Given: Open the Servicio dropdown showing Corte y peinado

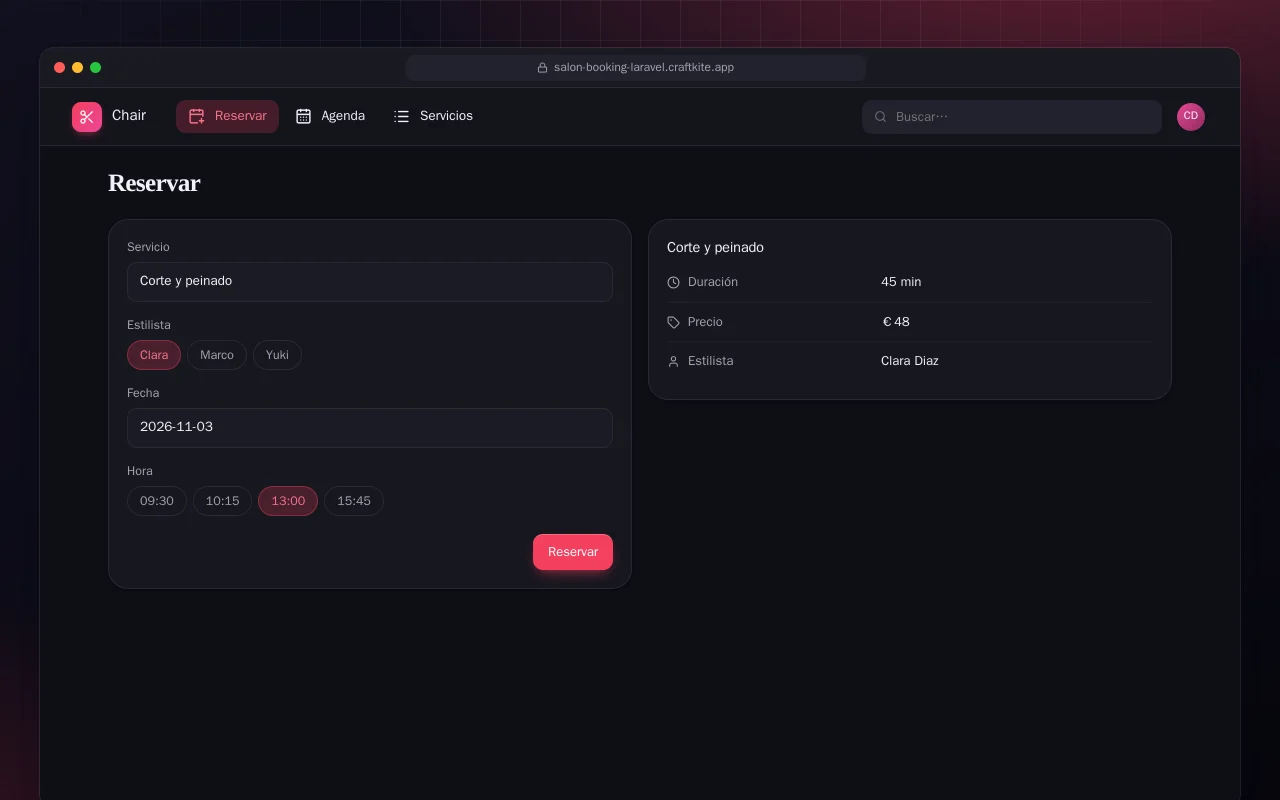Looking at the screenshot, I should pyautogui.click(x=370, y=282).
